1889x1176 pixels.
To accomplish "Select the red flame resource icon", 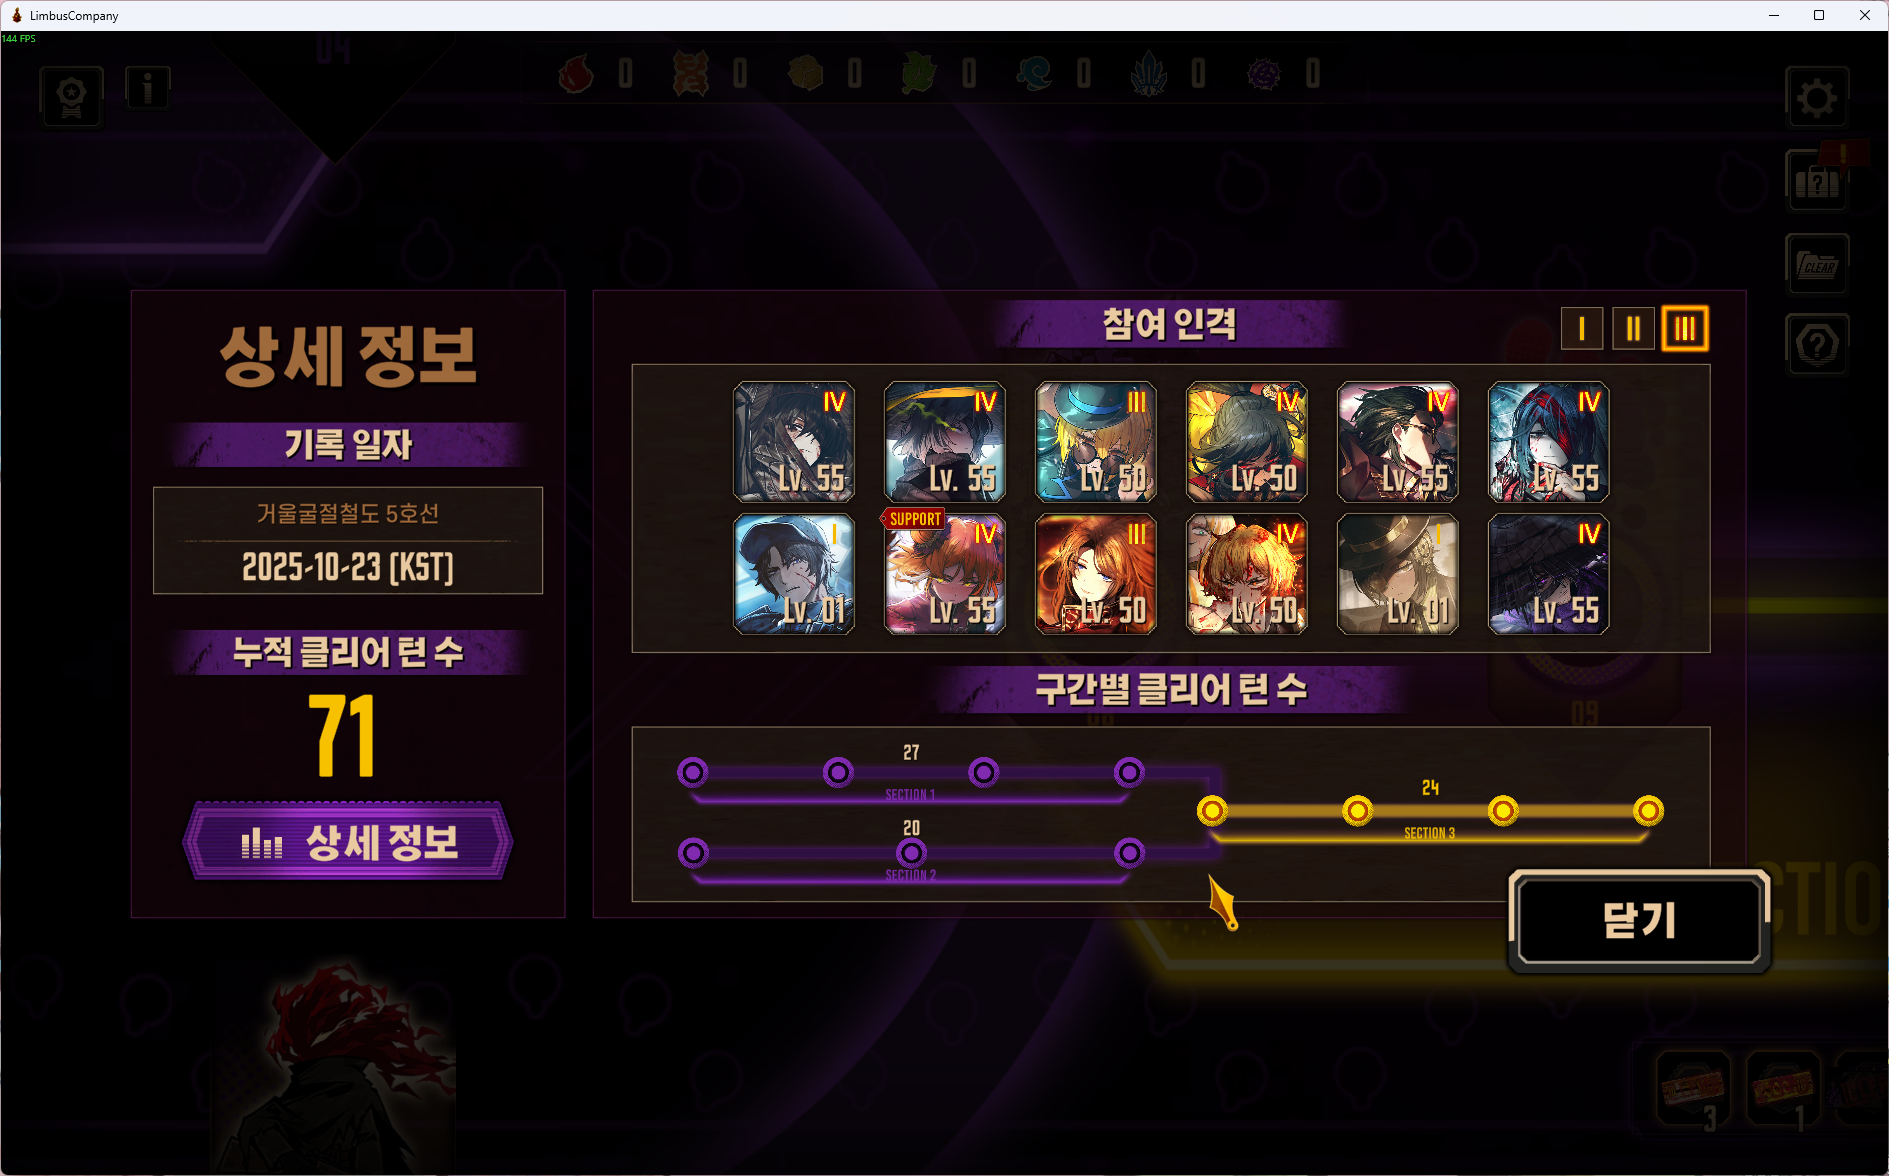I will click(x=576, y=74).
